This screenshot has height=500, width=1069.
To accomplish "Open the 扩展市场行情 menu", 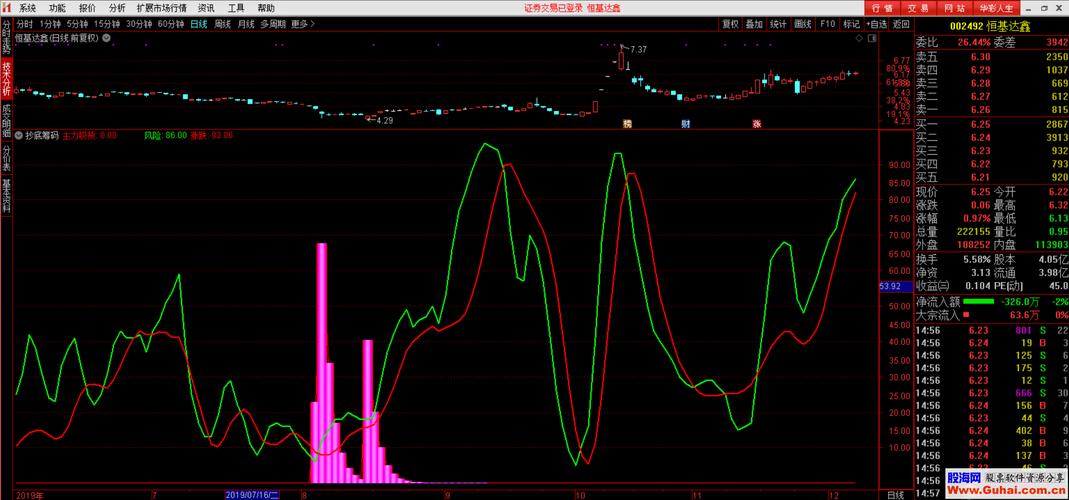I will point(162,8).
